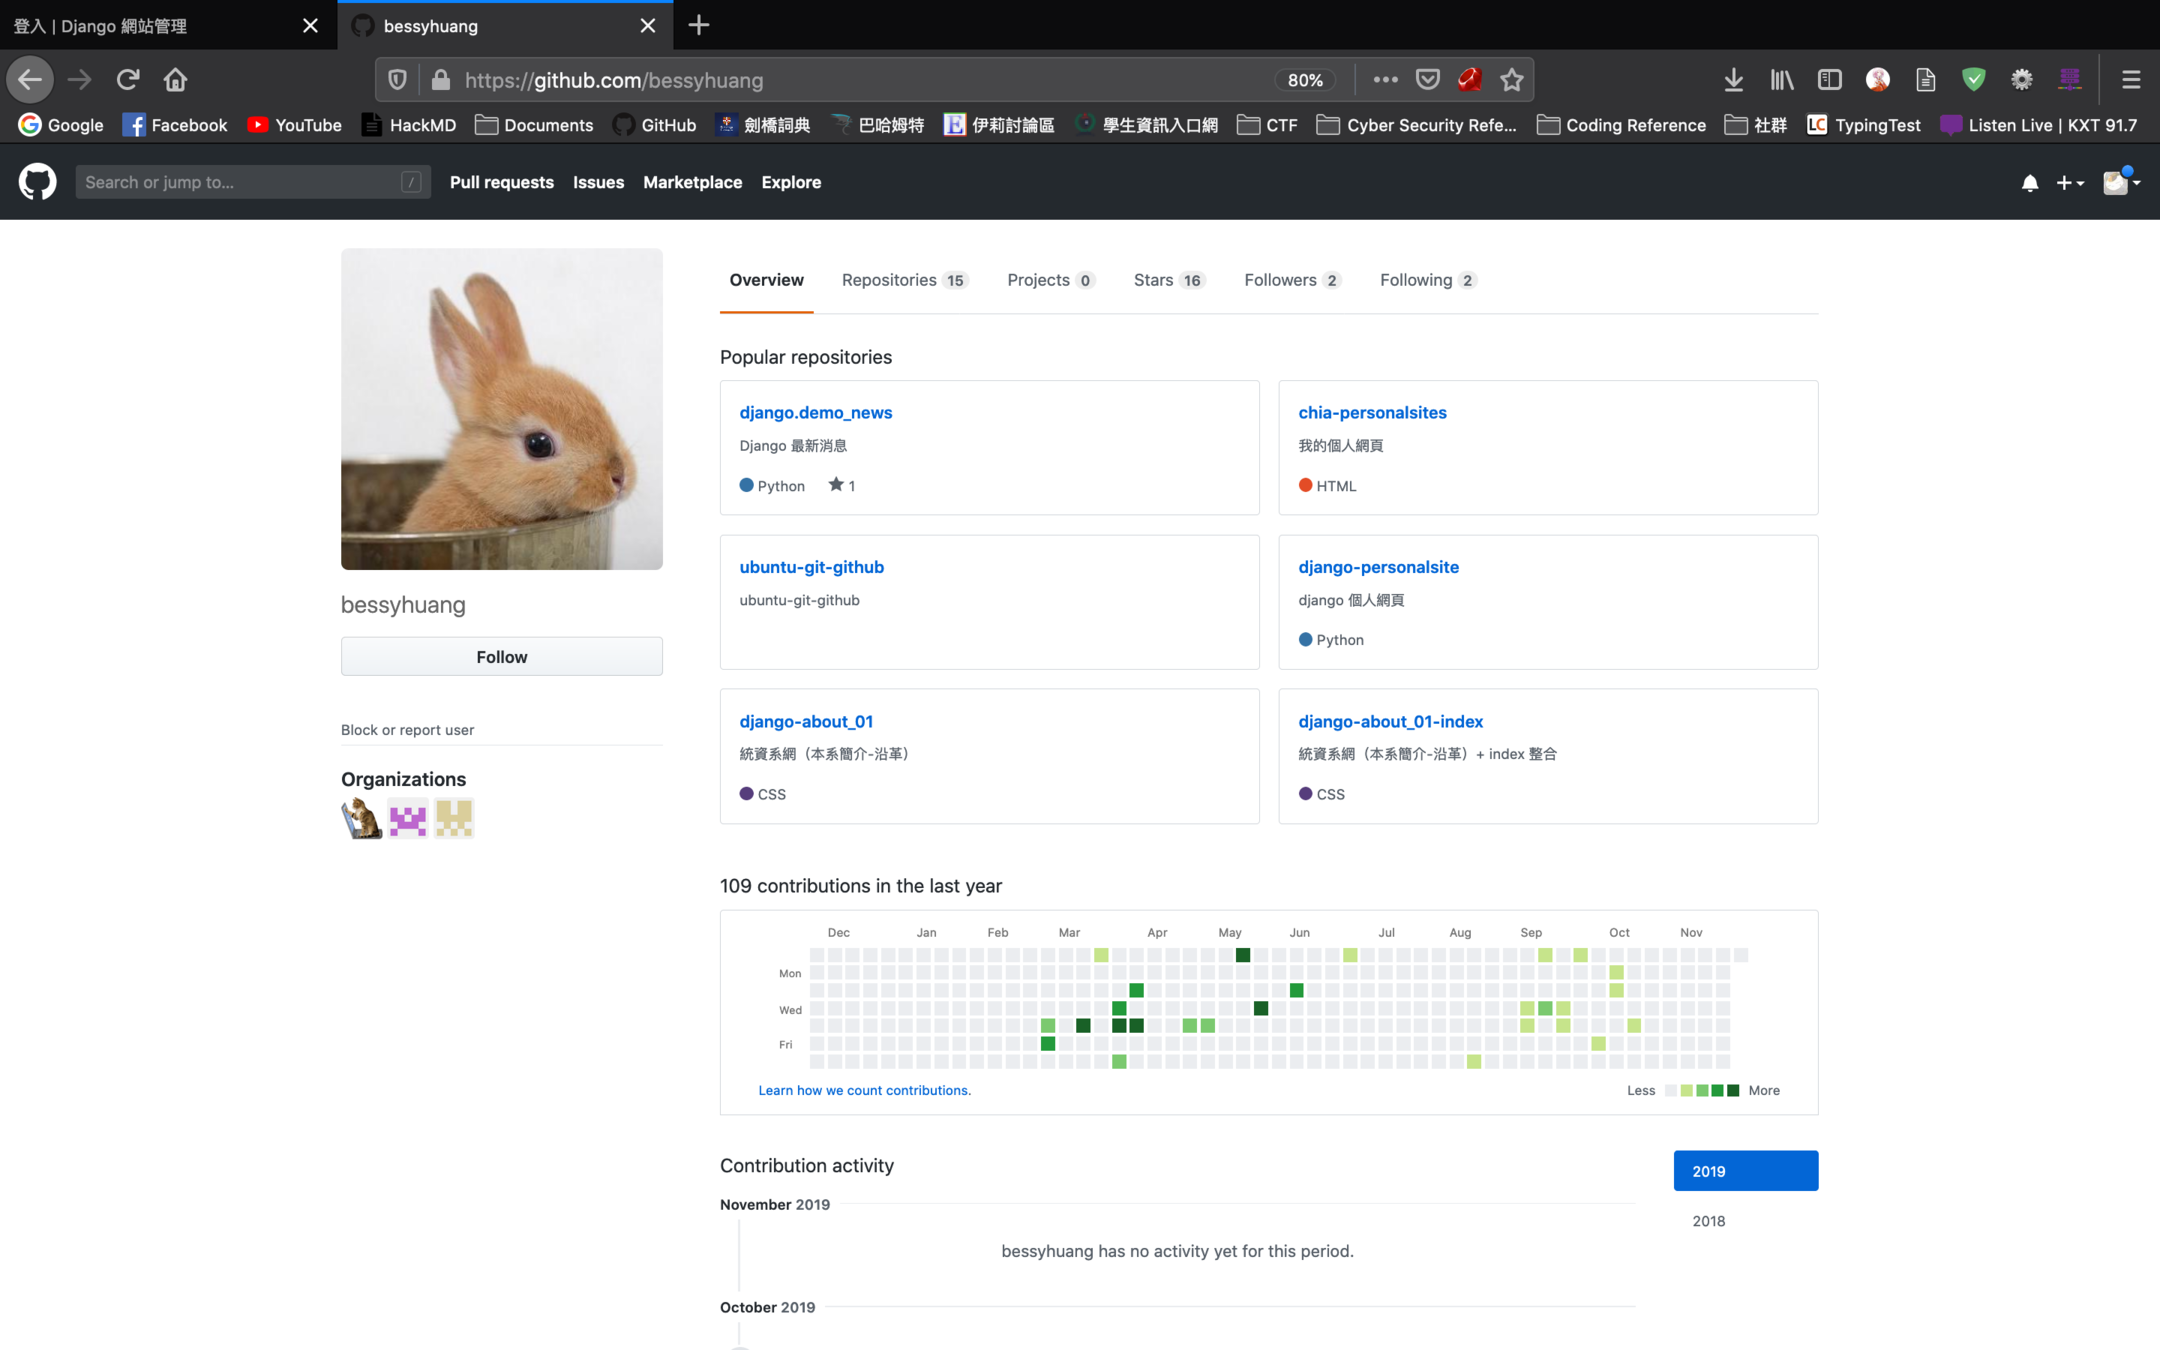The height and width of the screenshot is (1350, 2160).
Task: Expand the plus create-new dropdown
Action: click(2069, 183)
